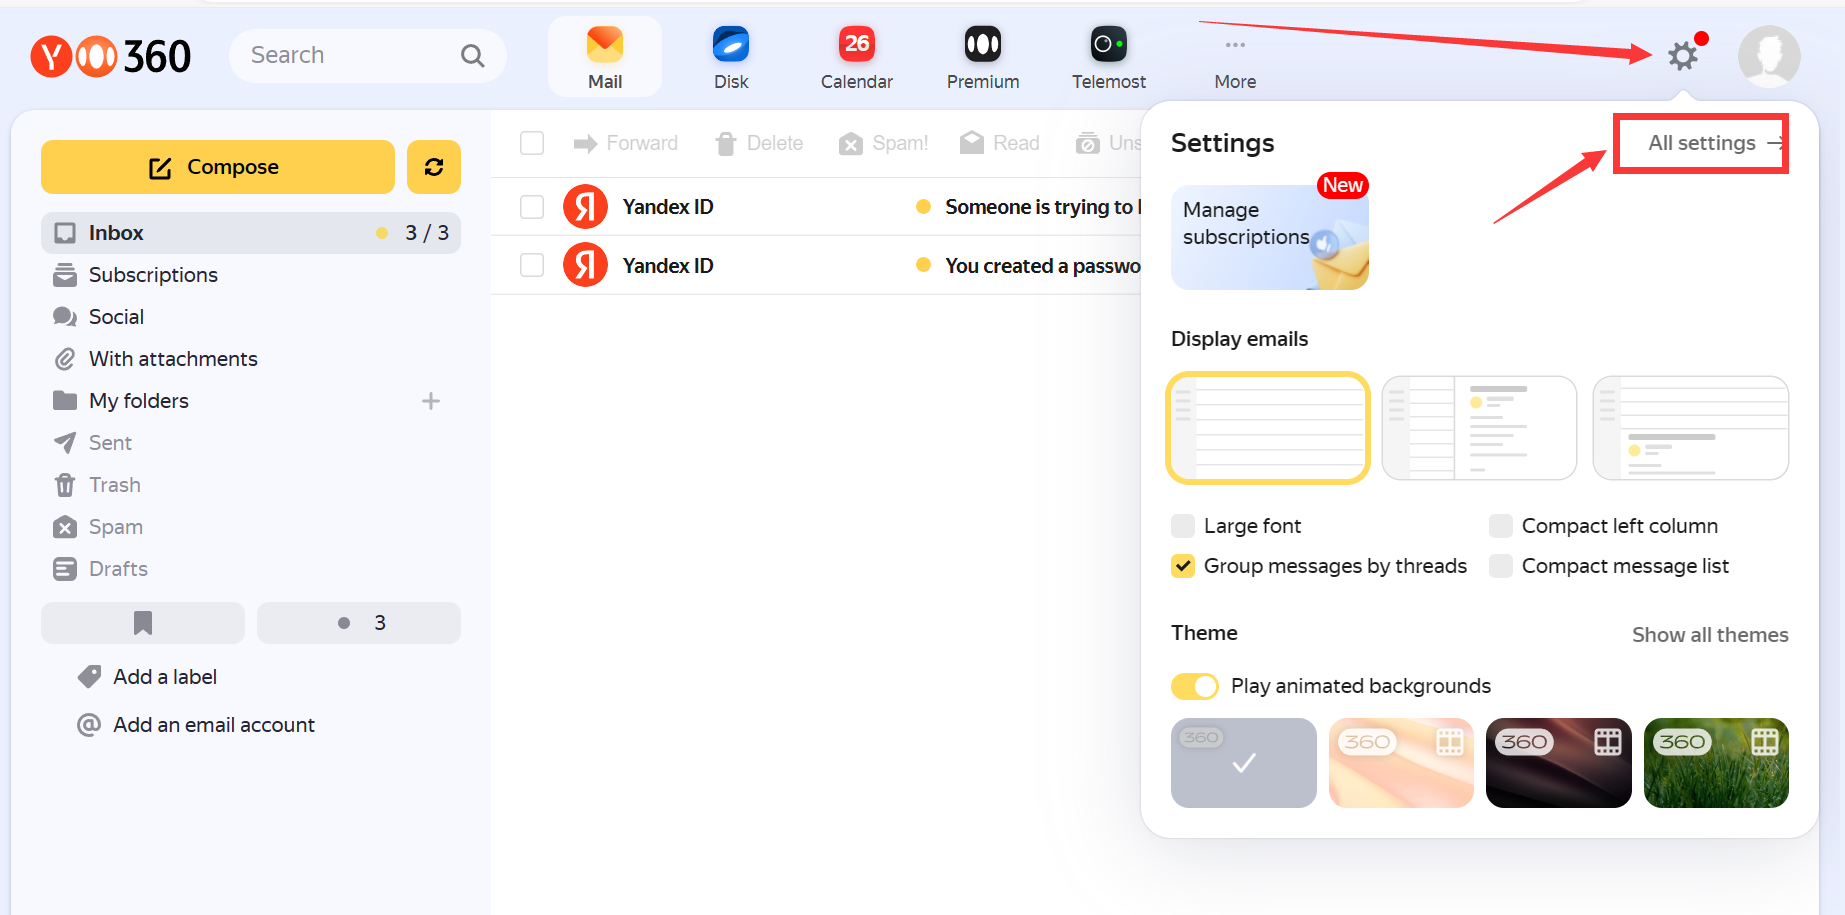Image resolution: width=1845 pixels, height=915 pixels.
Task: Click the plus icon next to My folders
Action: [431, 401]
